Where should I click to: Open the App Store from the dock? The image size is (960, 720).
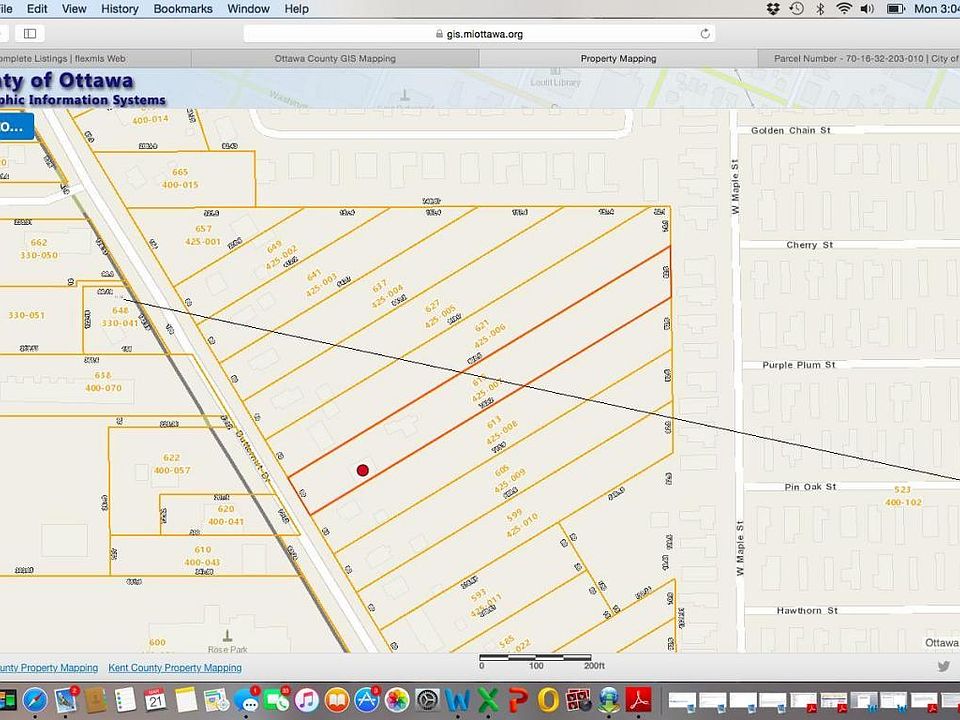point(367,700)
